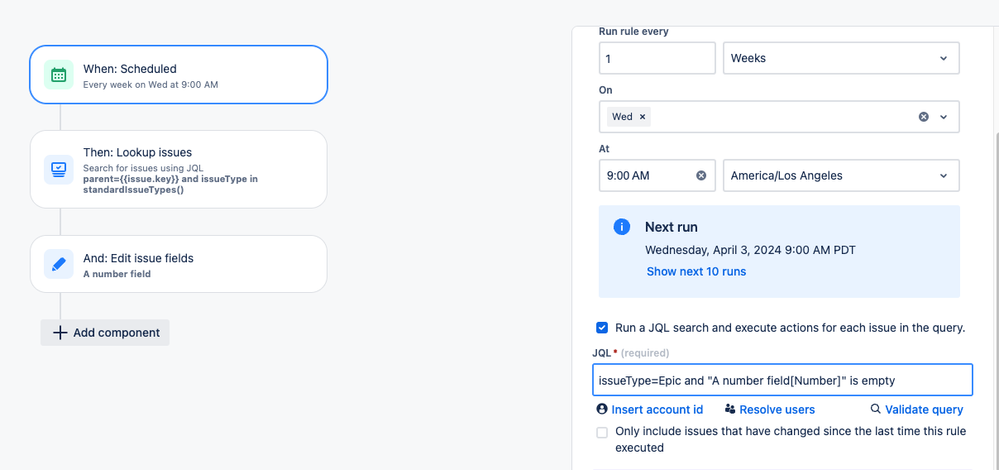Click the Lookup issues monitor icon
Screen dimensions: 999x470
[x=59, y=169]
